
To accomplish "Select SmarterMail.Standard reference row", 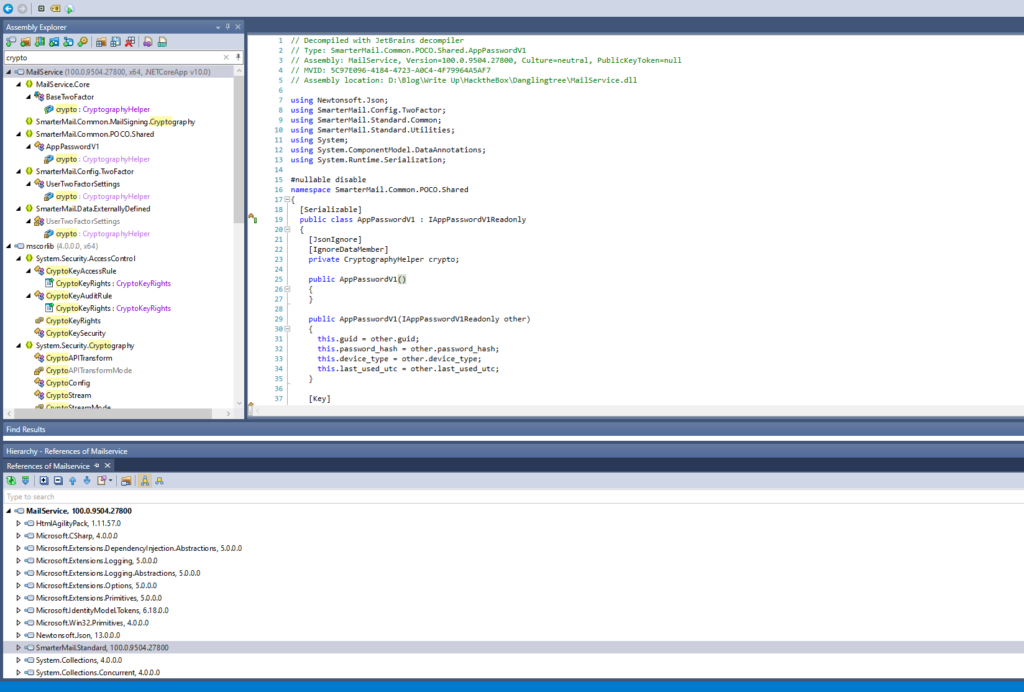I will tap(102, 648).
